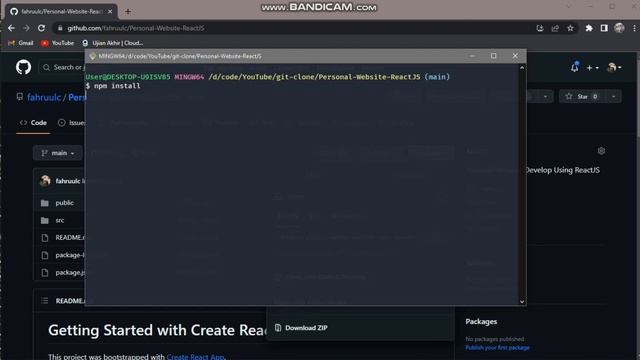Open the YouTube bookmark
640x360 pixels.
tap(58, 43)
